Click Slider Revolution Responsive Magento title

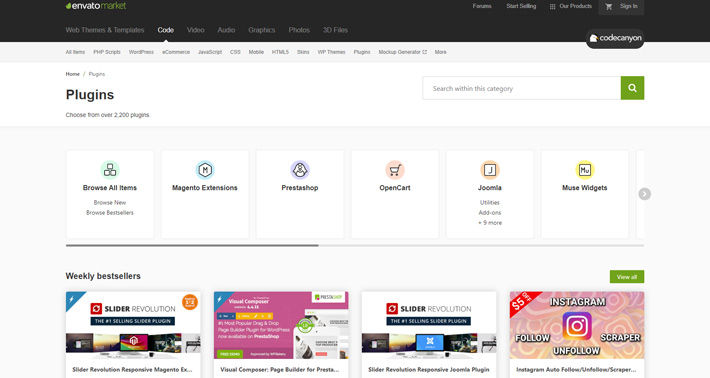pos(132,369)
